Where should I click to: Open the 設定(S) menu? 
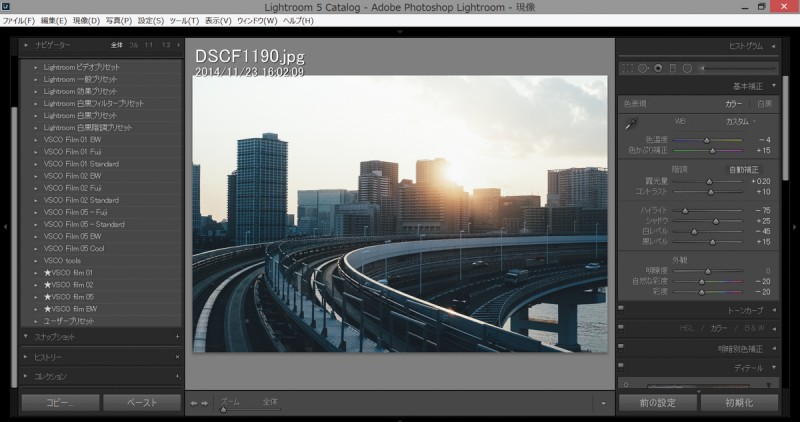pos(151,21)
